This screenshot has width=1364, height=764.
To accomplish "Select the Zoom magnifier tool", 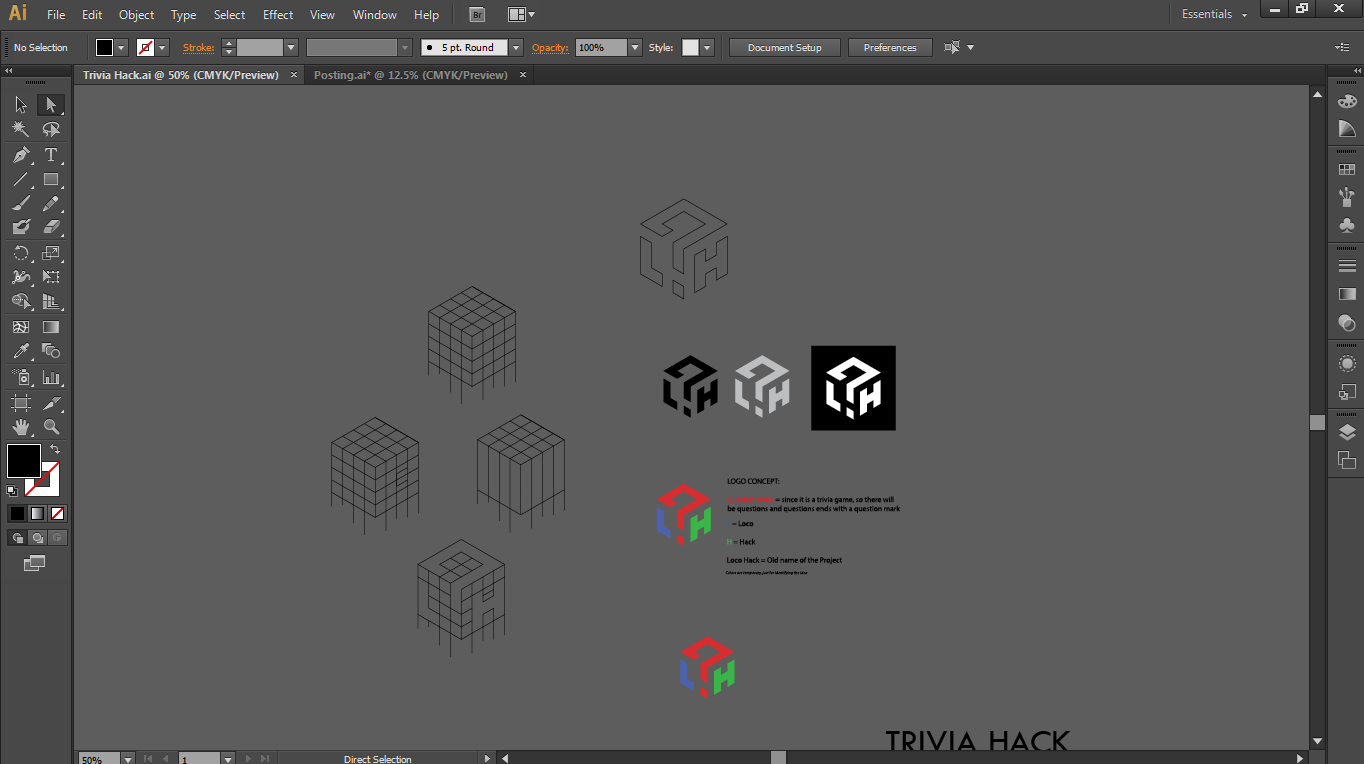I will click(51, 427).
